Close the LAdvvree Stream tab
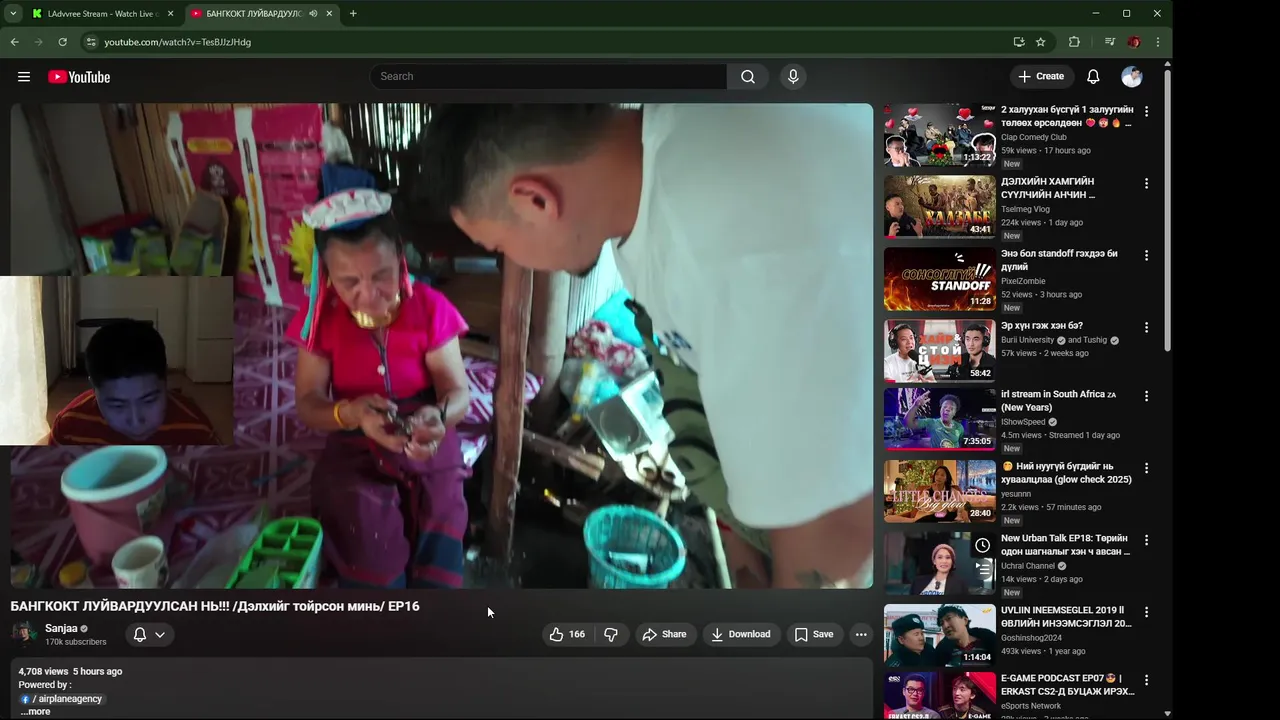The image size is (1280, 720). [x=170, y=14]
